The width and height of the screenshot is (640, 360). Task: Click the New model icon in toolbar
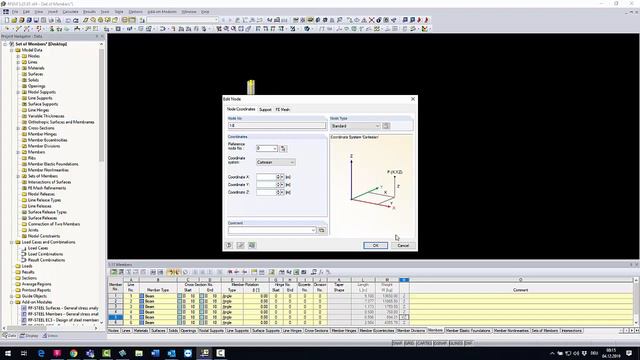tap(7, 20)
